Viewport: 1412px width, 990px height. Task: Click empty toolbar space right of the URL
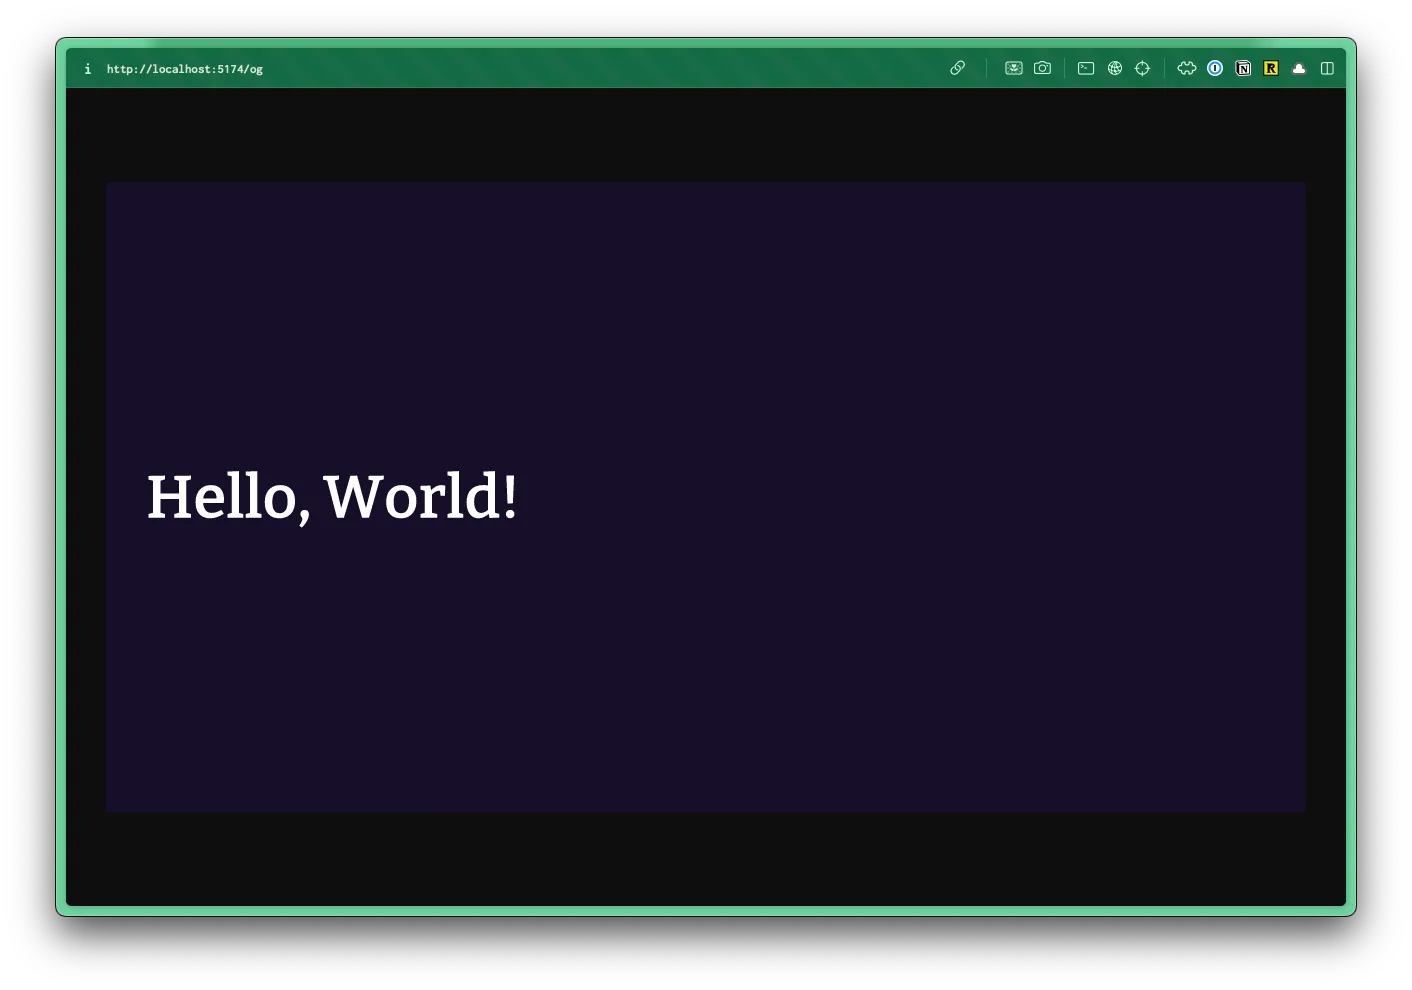click(600, 68)
